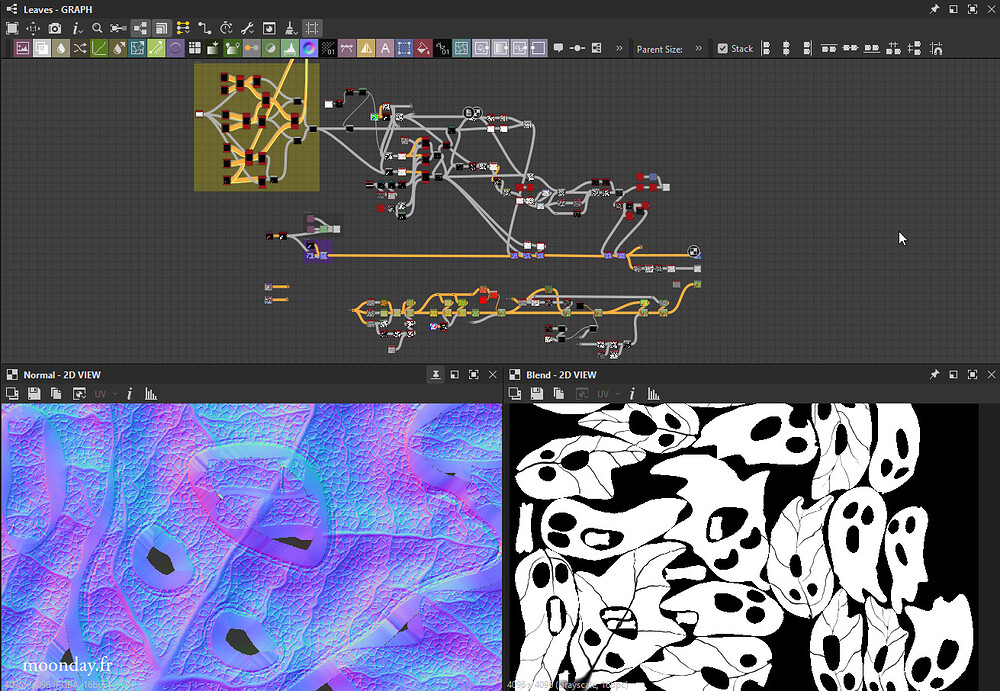Screen dimensions: 1000x691
Task: Toggle node connector display mode button
Action: [x=140, y=28]
